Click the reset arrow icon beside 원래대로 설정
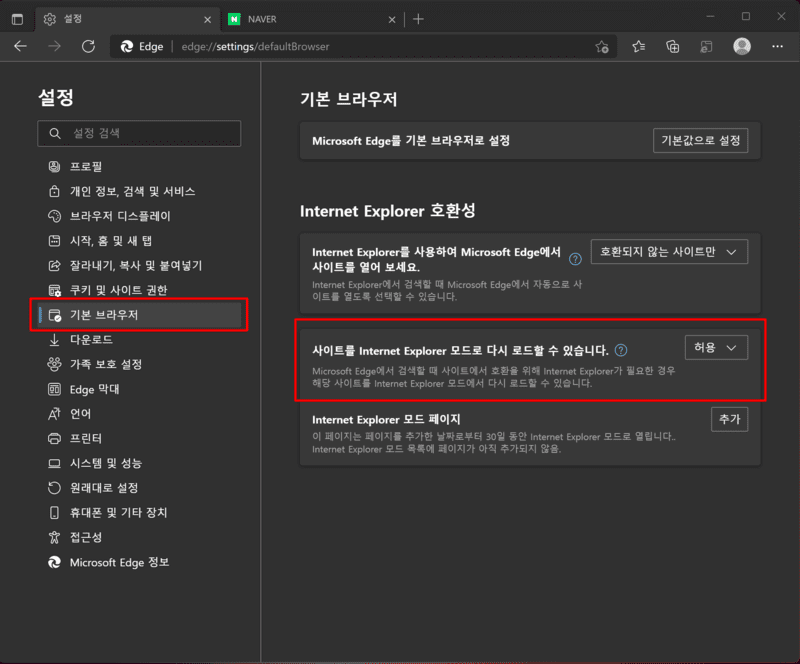The height and width of the screenshot is (664, 800). (54, 488)
